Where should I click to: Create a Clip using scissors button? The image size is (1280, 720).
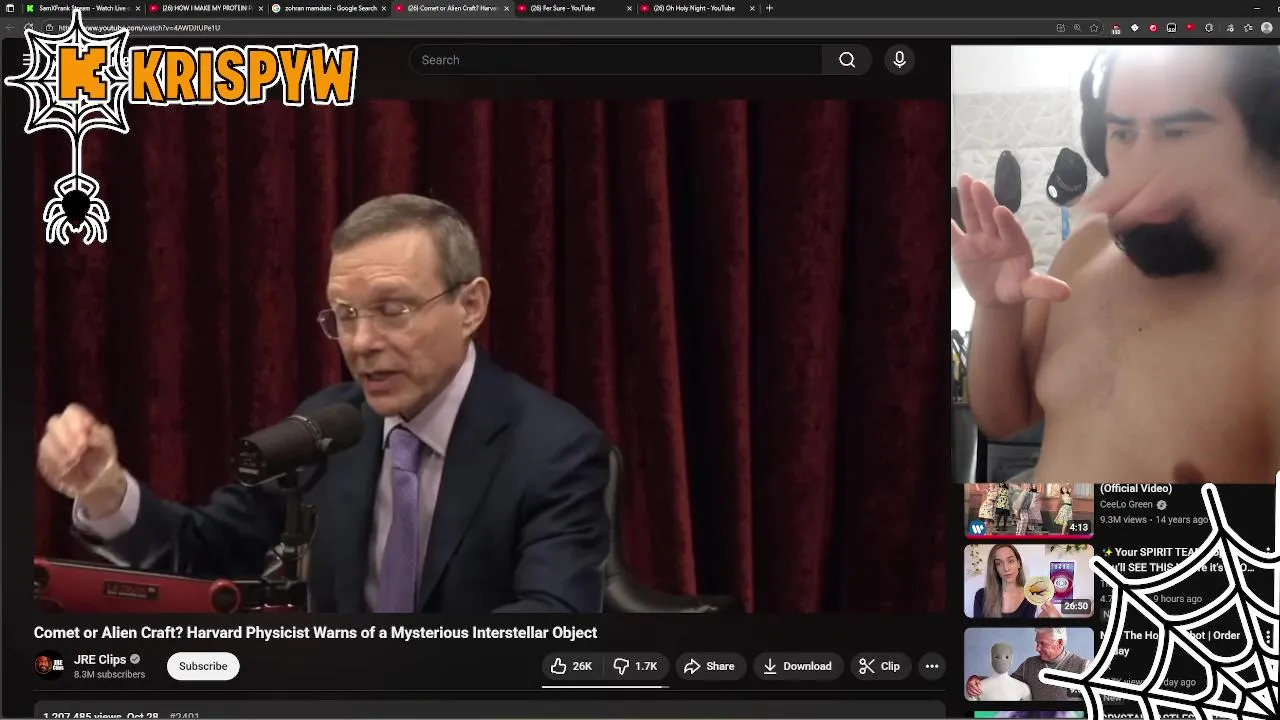(880, 666)
